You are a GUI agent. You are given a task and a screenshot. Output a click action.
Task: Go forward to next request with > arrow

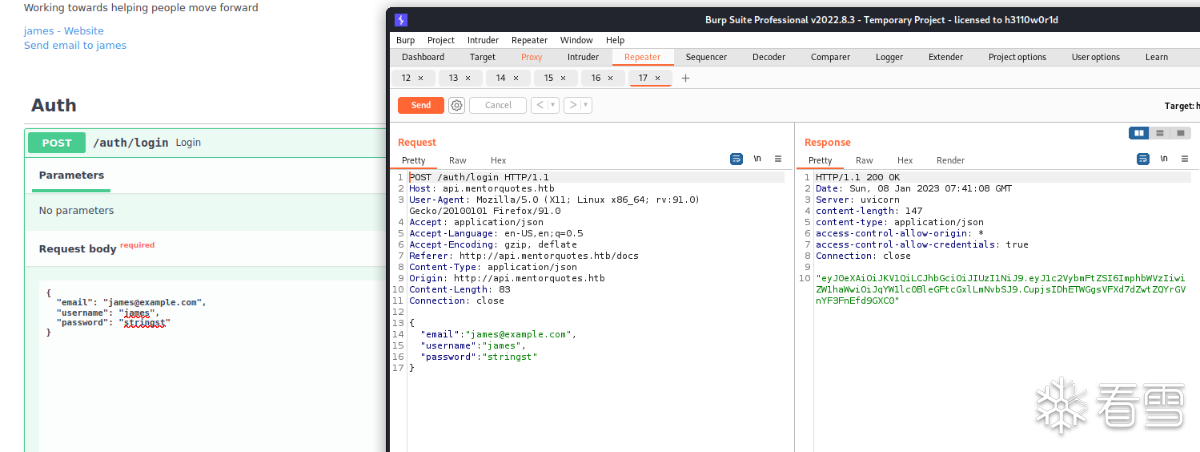pos(572,105)
